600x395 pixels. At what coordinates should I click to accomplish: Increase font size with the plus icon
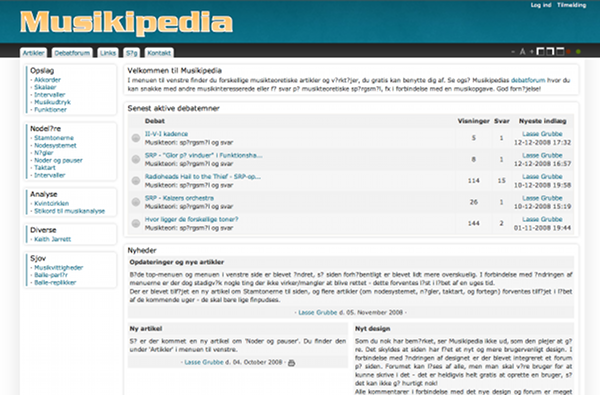point(532,51)
